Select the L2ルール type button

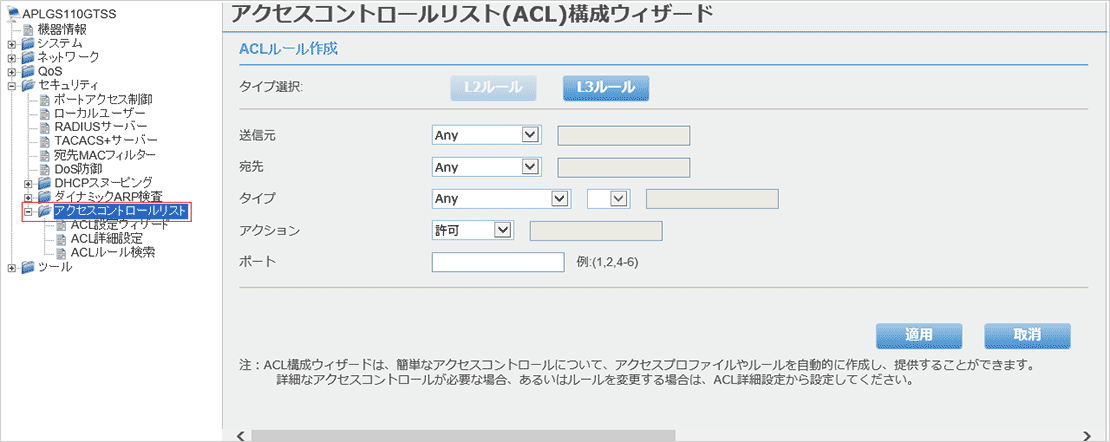(x=493, y=88)
